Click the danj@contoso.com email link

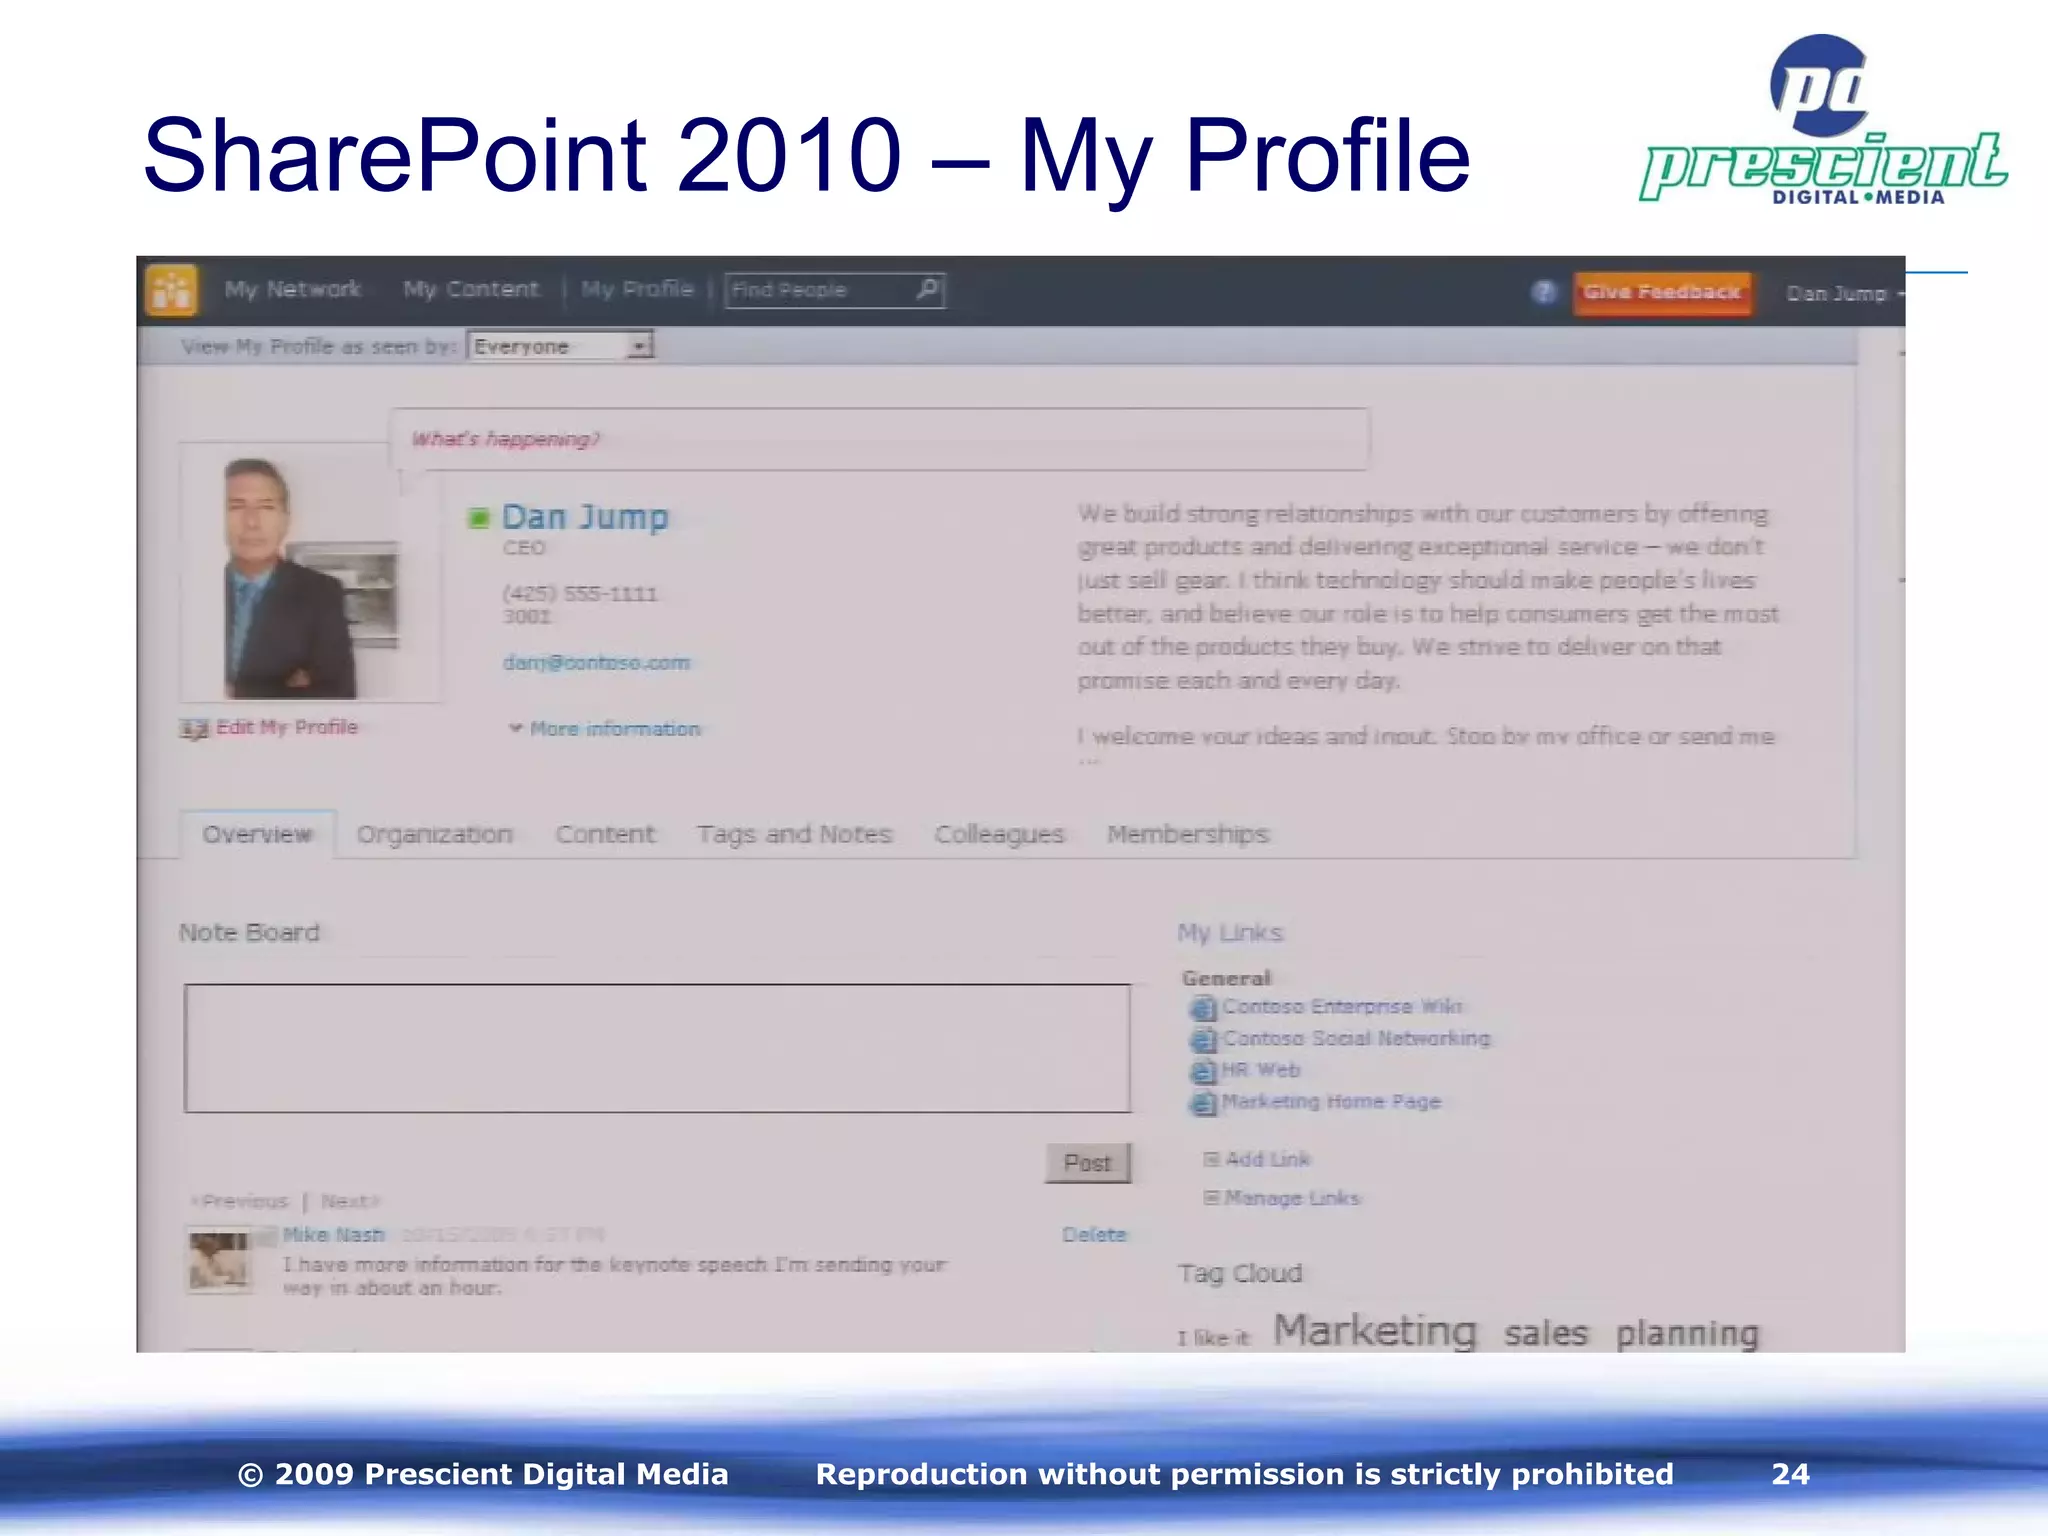pyautogui.click(x=597, y=663)
